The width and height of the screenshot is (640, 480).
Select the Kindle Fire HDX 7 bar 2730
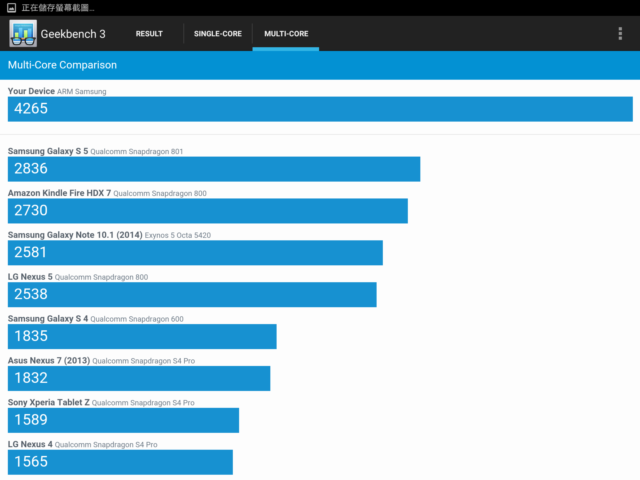tap(208, 211)
